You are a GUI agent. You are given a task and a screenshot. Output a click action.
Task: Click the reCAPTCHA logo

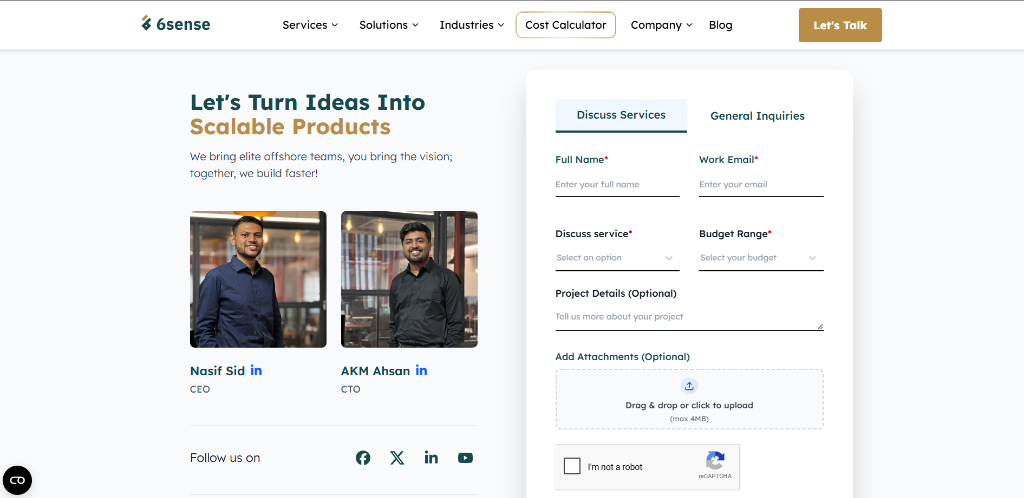point(715,461)
